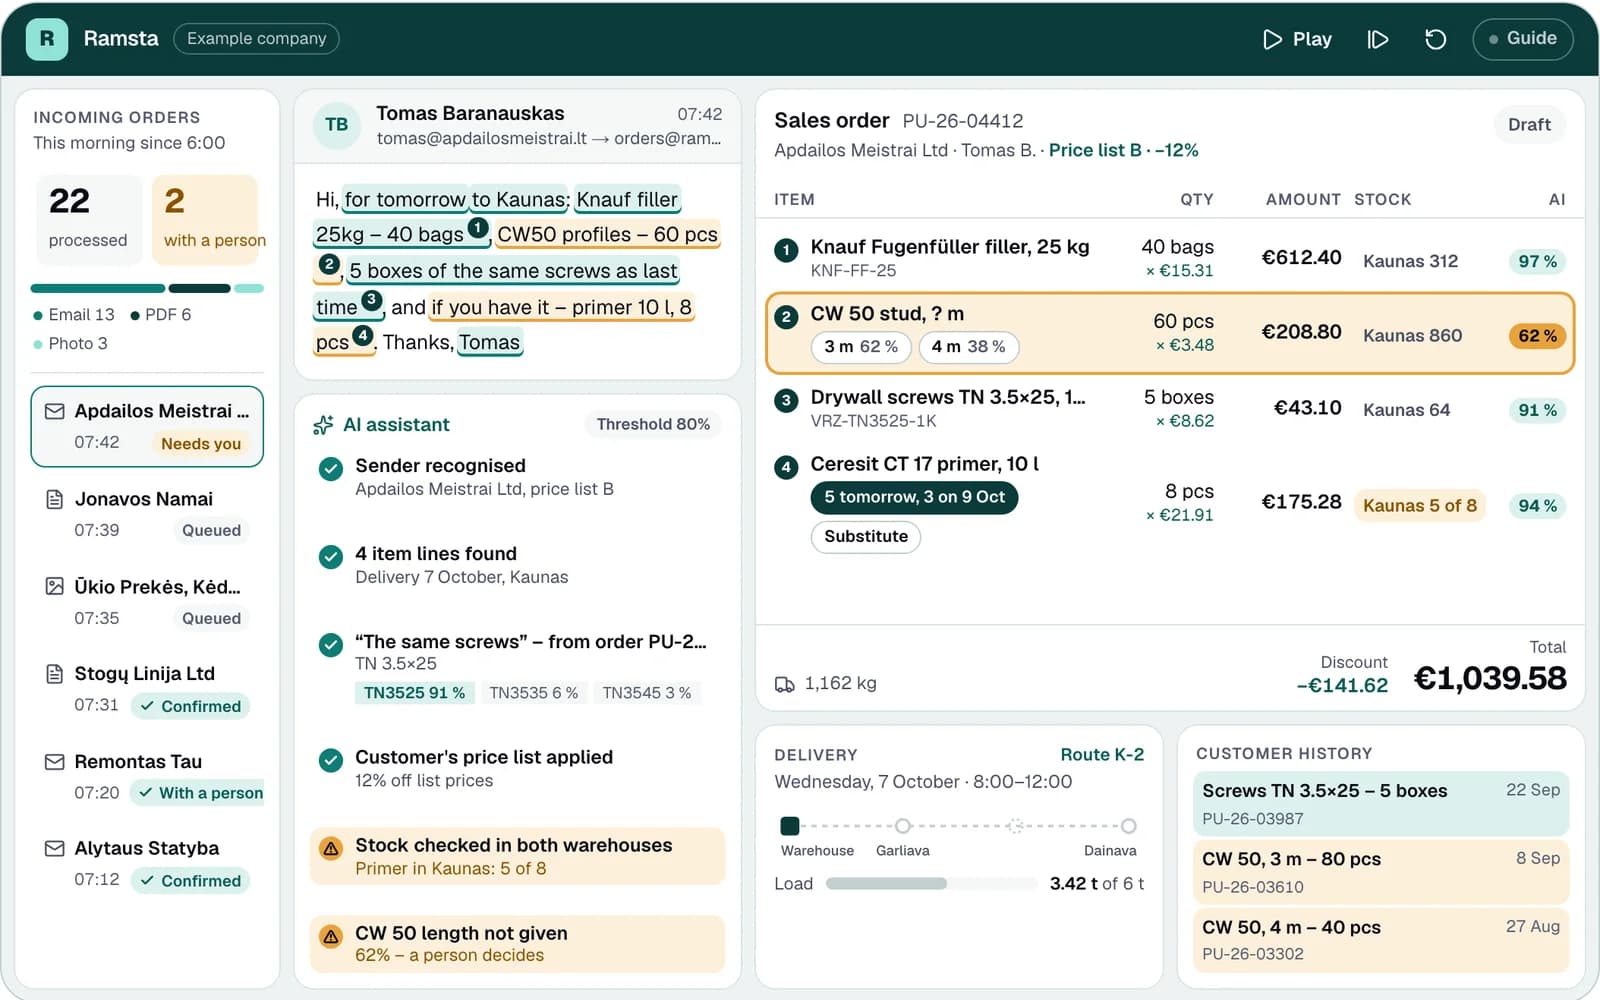Click the TB sender avatar
Screen dimensions: 1600x1000
click(x=337, y=125)
